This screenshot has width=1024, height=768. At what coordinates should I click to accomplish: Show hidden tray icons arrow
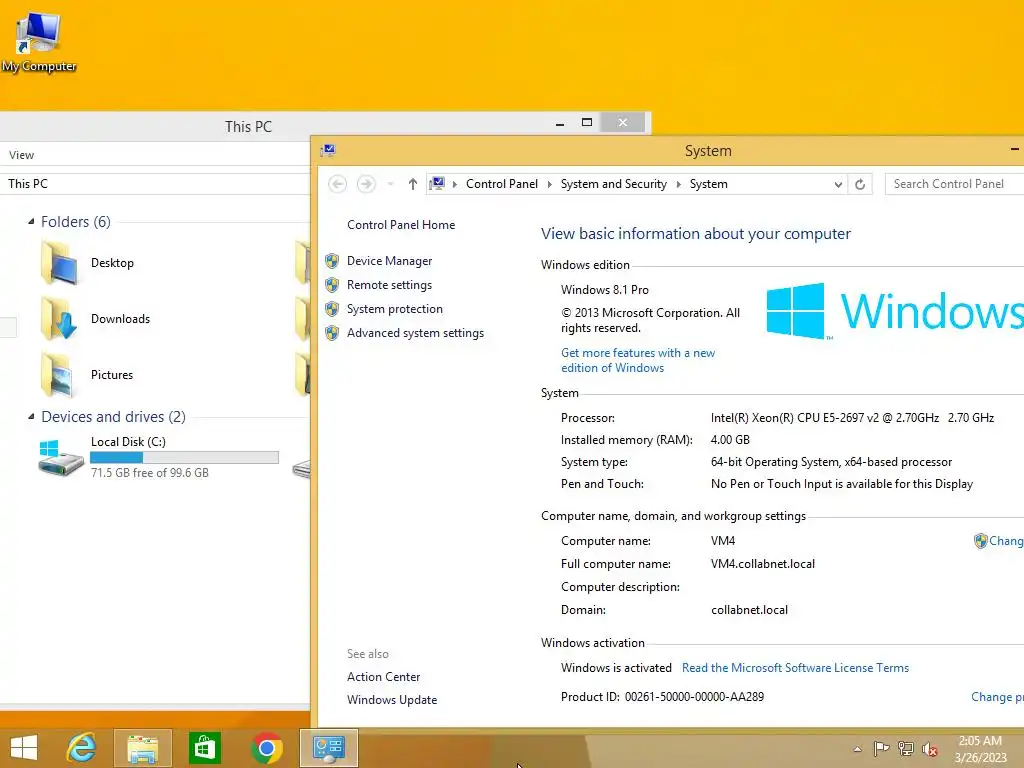click(x=857, y=749)
